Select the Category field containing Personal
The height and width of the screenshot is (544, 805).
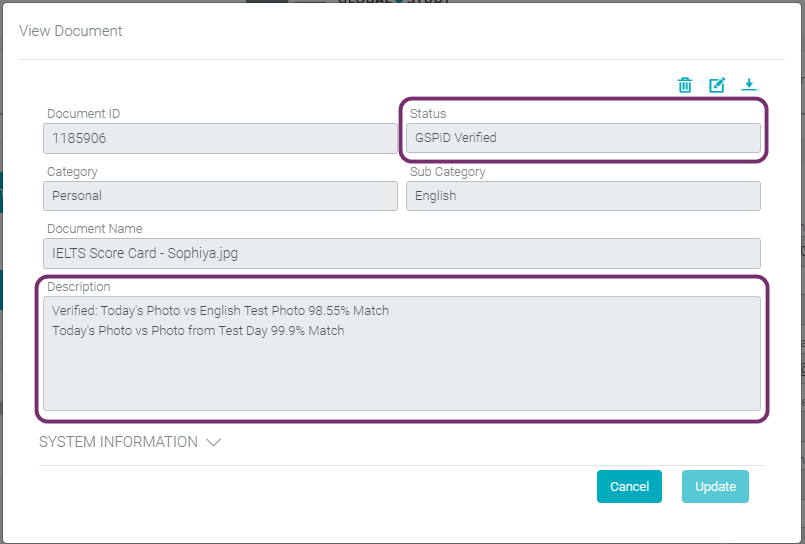click(220, 196)
